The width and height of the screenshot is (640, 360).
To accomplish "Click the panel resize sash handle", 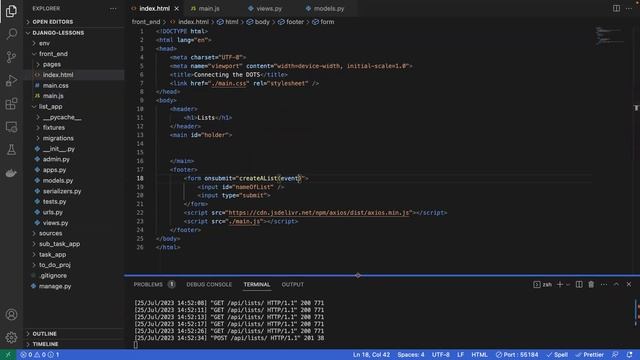I will (x=358, y=276).
